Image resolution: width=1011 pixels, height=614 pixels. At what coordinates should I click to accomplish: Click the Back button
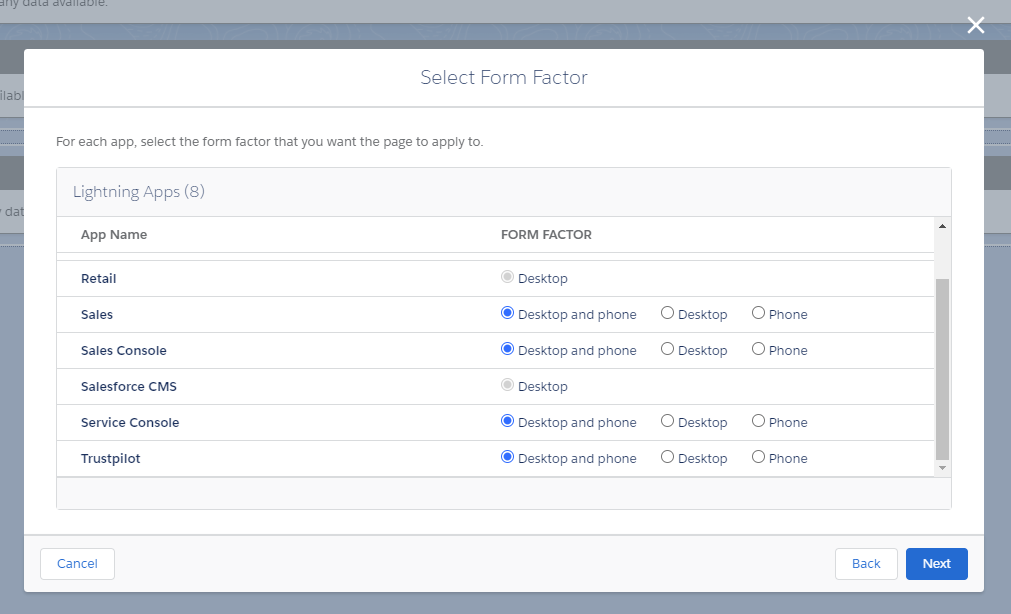(866, 563)
